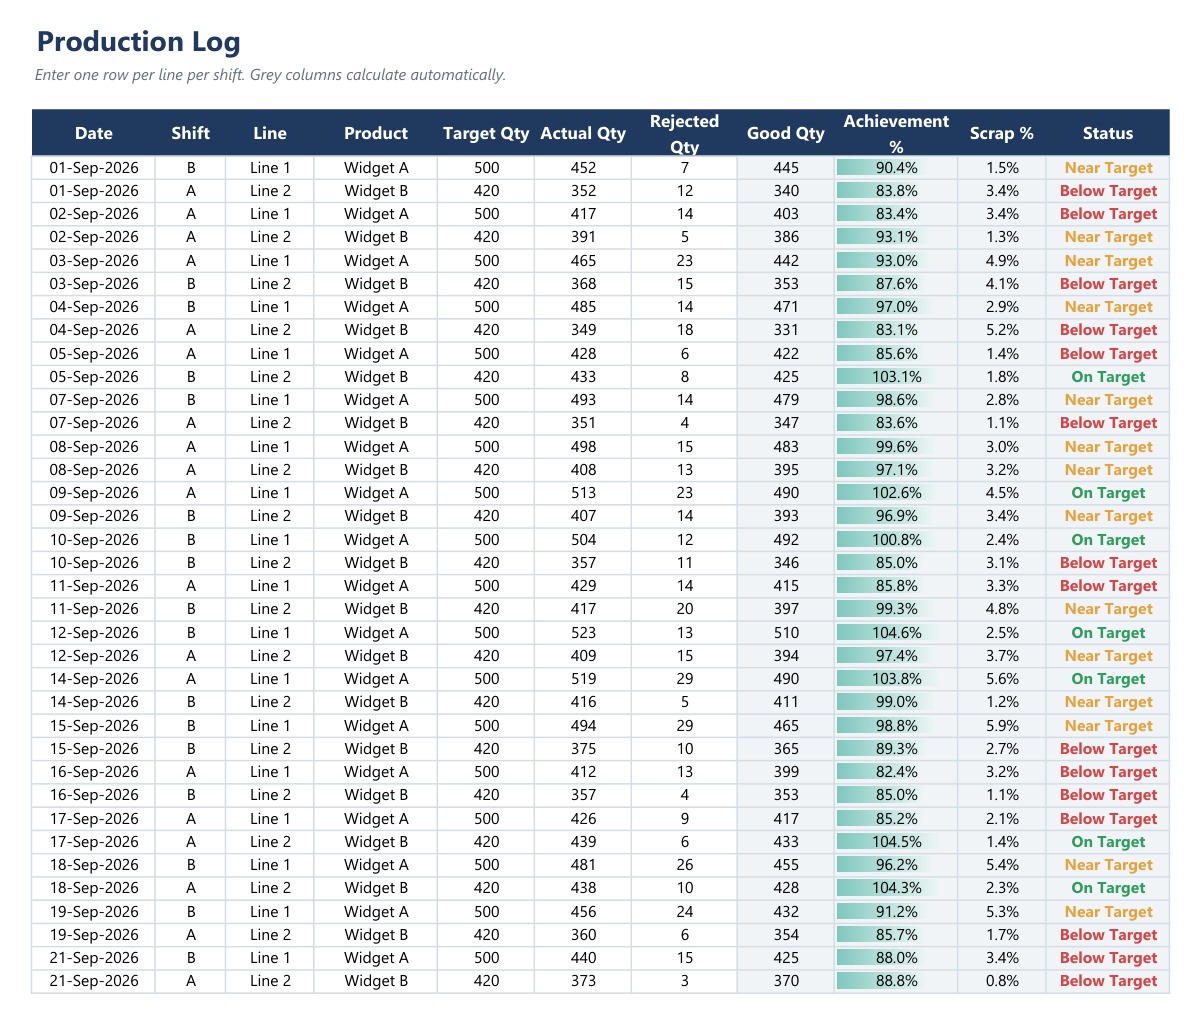Click Actual Qty 349 on 04-Sep Line 2

[583, 330]
